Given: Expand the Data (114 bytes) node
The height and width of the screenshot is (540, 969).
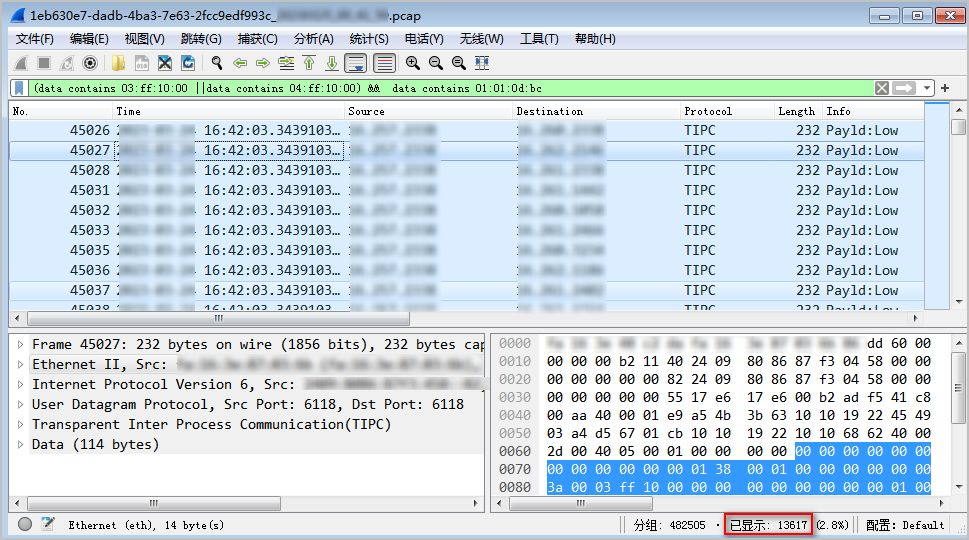Looking at the screenshot, I should pos(20,444).
